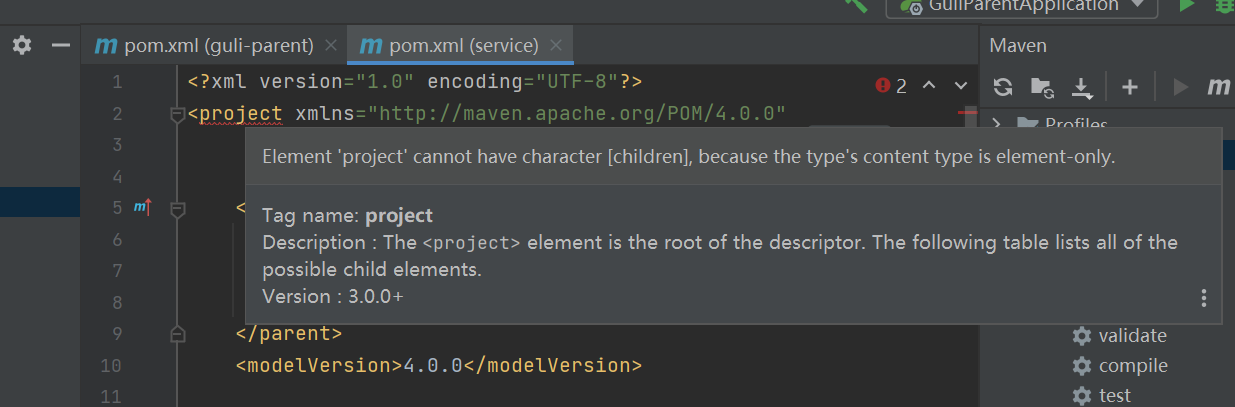Click Generate Sources and Update Folders icon
Screen dimensions: 1235x407
(1042, 87)
